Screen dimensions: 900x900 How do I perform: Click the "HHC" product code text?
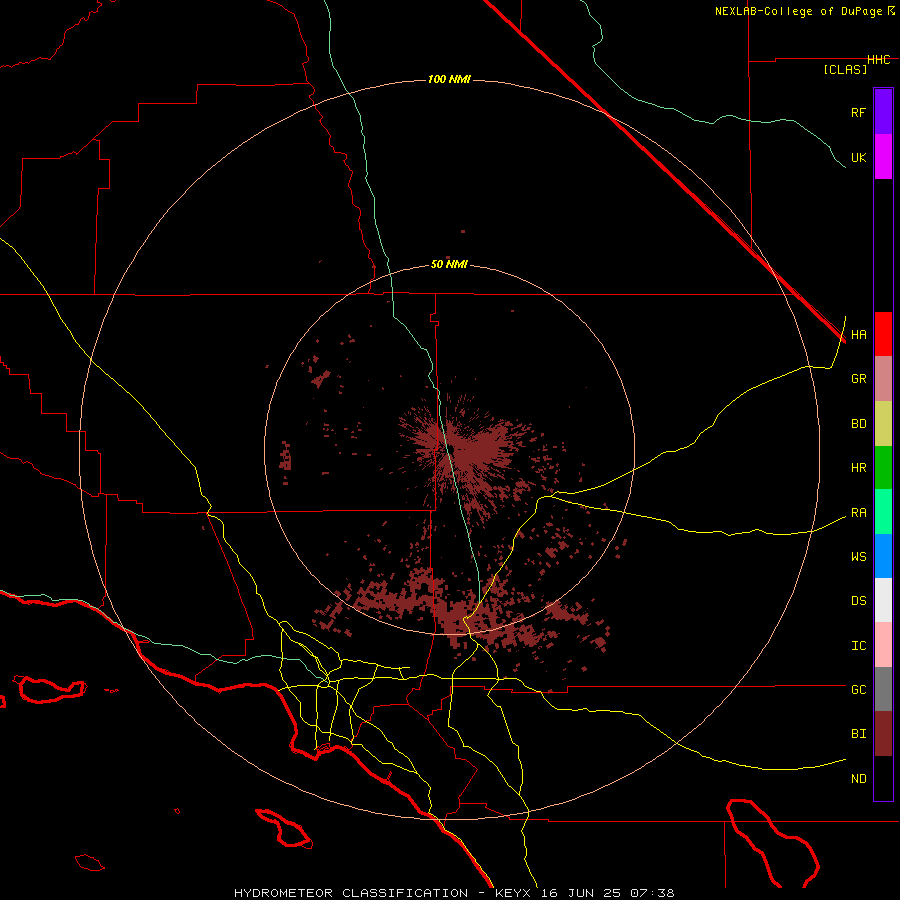(878, 60)
